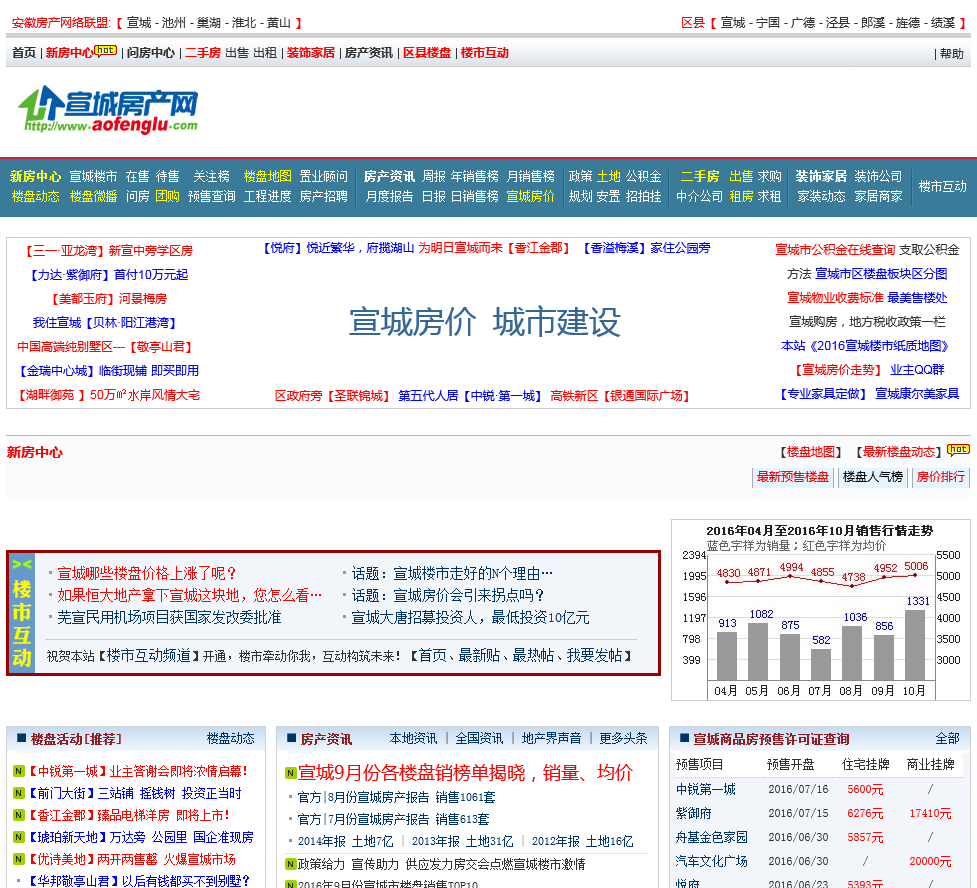Open 团购 in blue navigation bar
977x888 pixels.
(167, 196)
